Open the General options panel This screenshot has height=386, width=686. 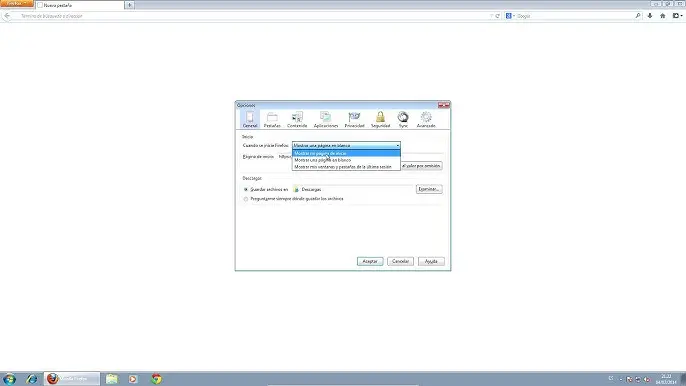point(250,119)
